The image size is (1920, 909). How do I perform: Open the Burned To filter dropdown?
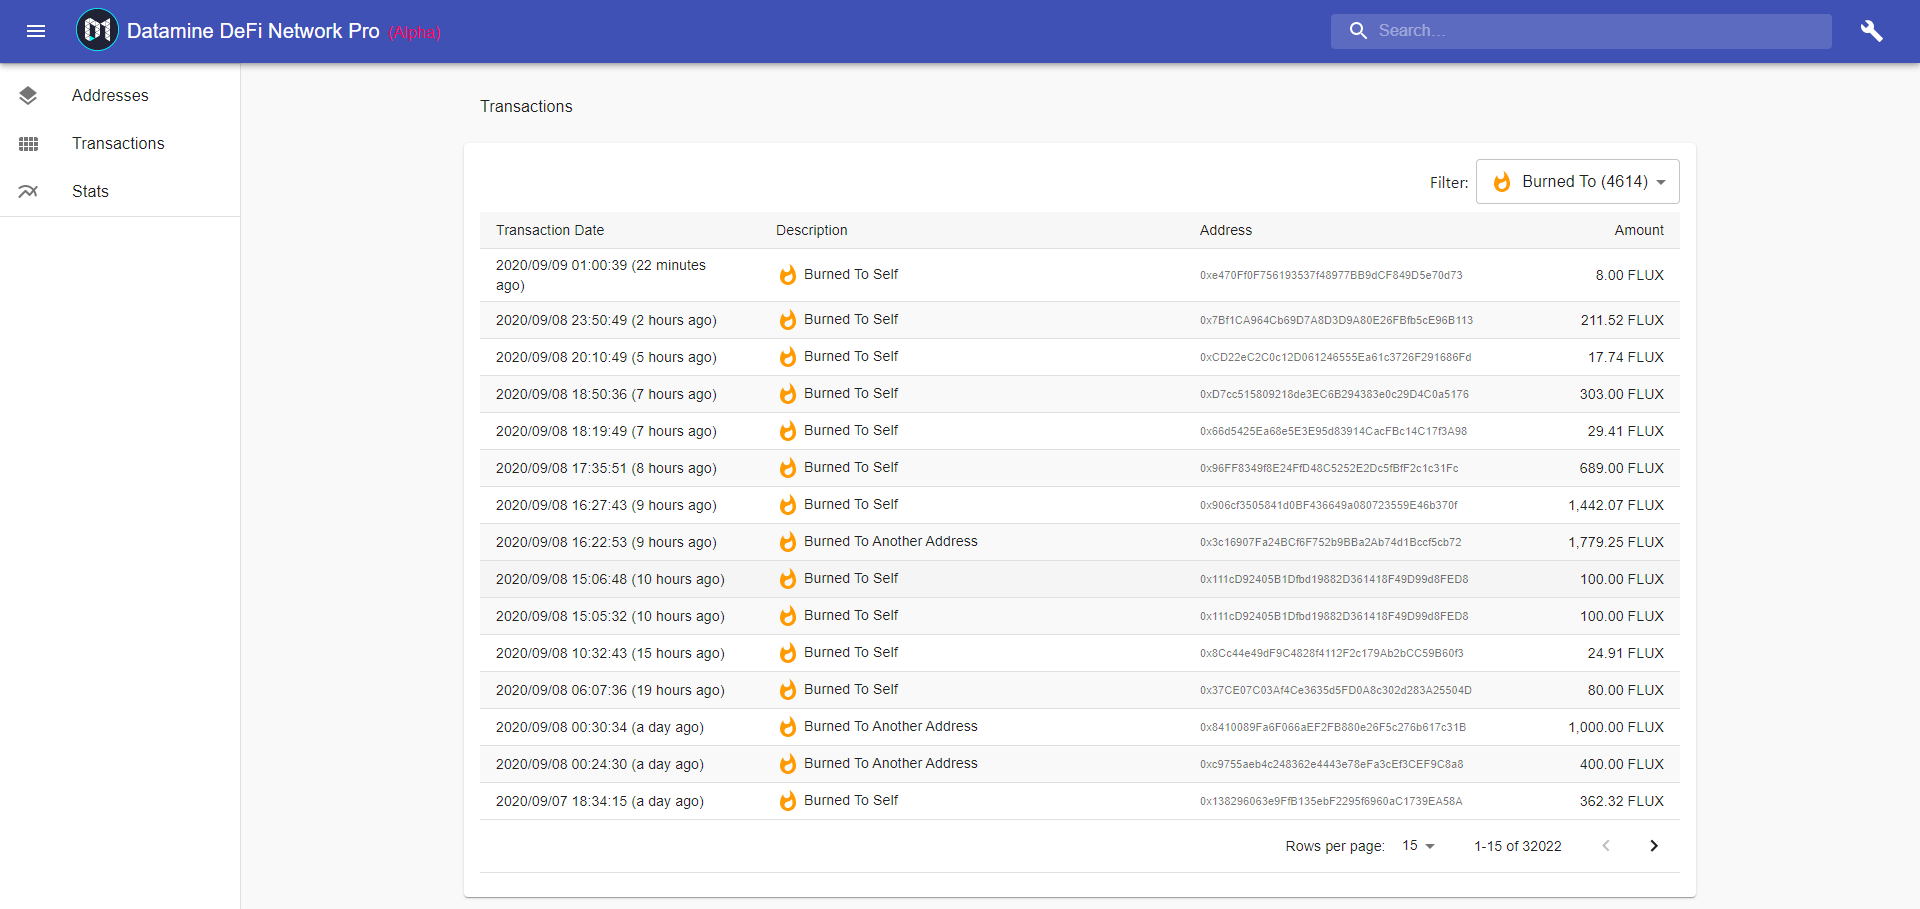[x=1577, y=182]
